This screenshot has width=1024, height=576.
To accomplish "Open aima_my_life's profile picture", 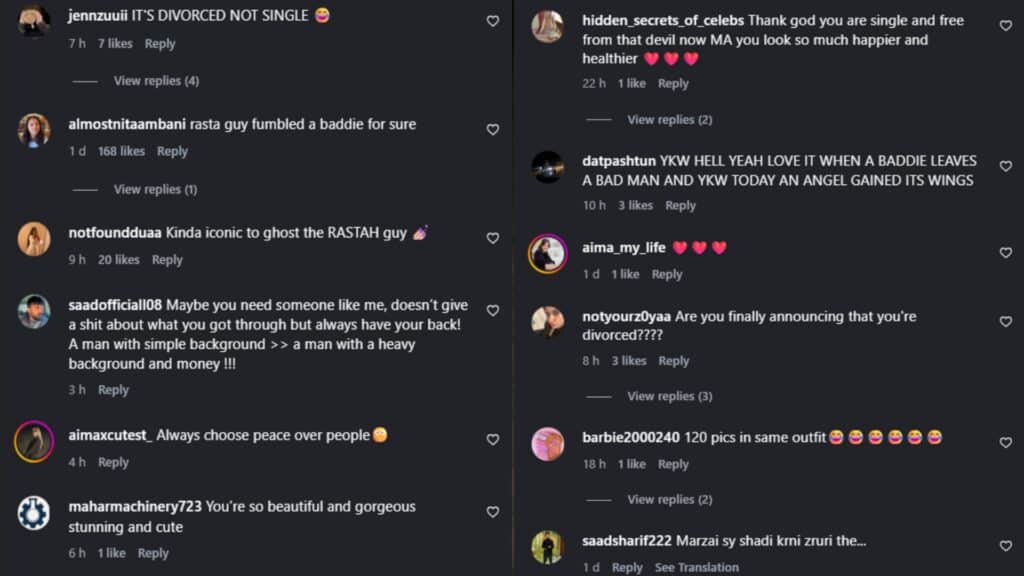I will coord(547,253).
